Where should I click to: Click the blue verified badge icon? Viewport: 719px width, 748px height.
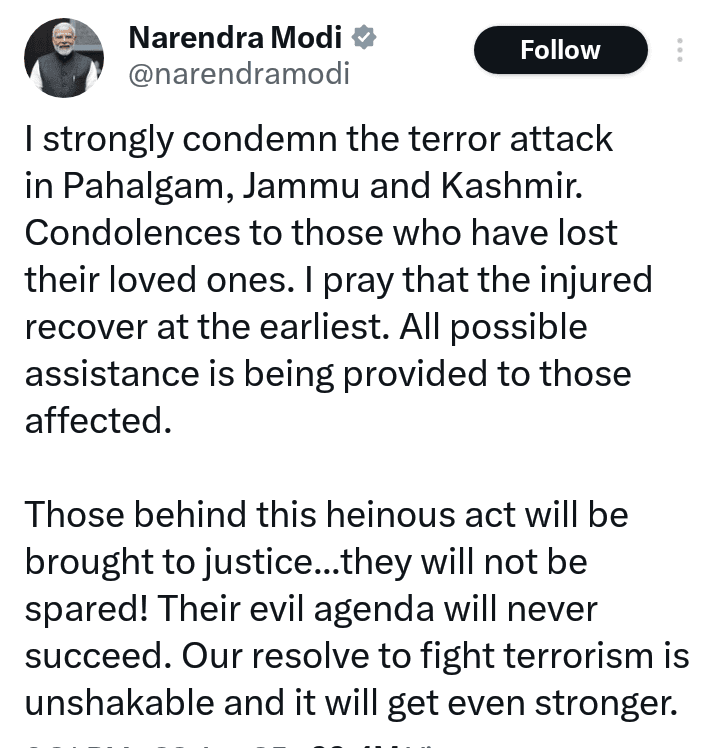pyautogui.click(x=364, y=38)
